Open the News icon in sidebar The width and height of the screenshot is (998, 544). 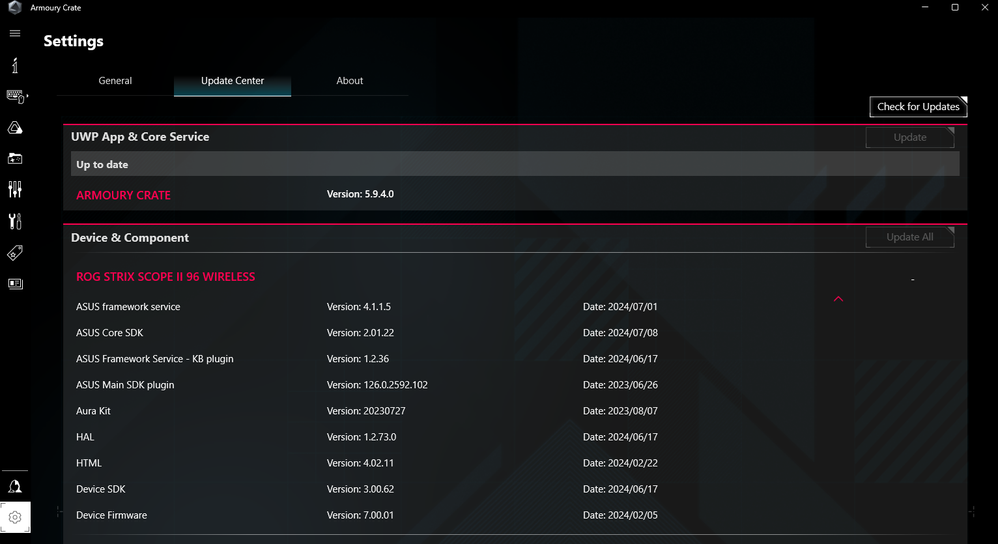coord(15,283)
